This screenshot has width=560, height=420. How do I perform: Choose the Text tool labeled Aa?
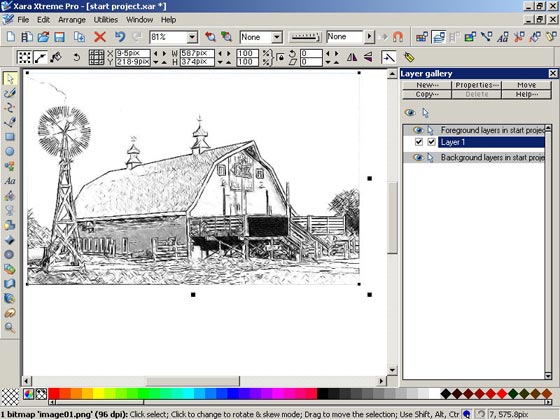(10, 181)
